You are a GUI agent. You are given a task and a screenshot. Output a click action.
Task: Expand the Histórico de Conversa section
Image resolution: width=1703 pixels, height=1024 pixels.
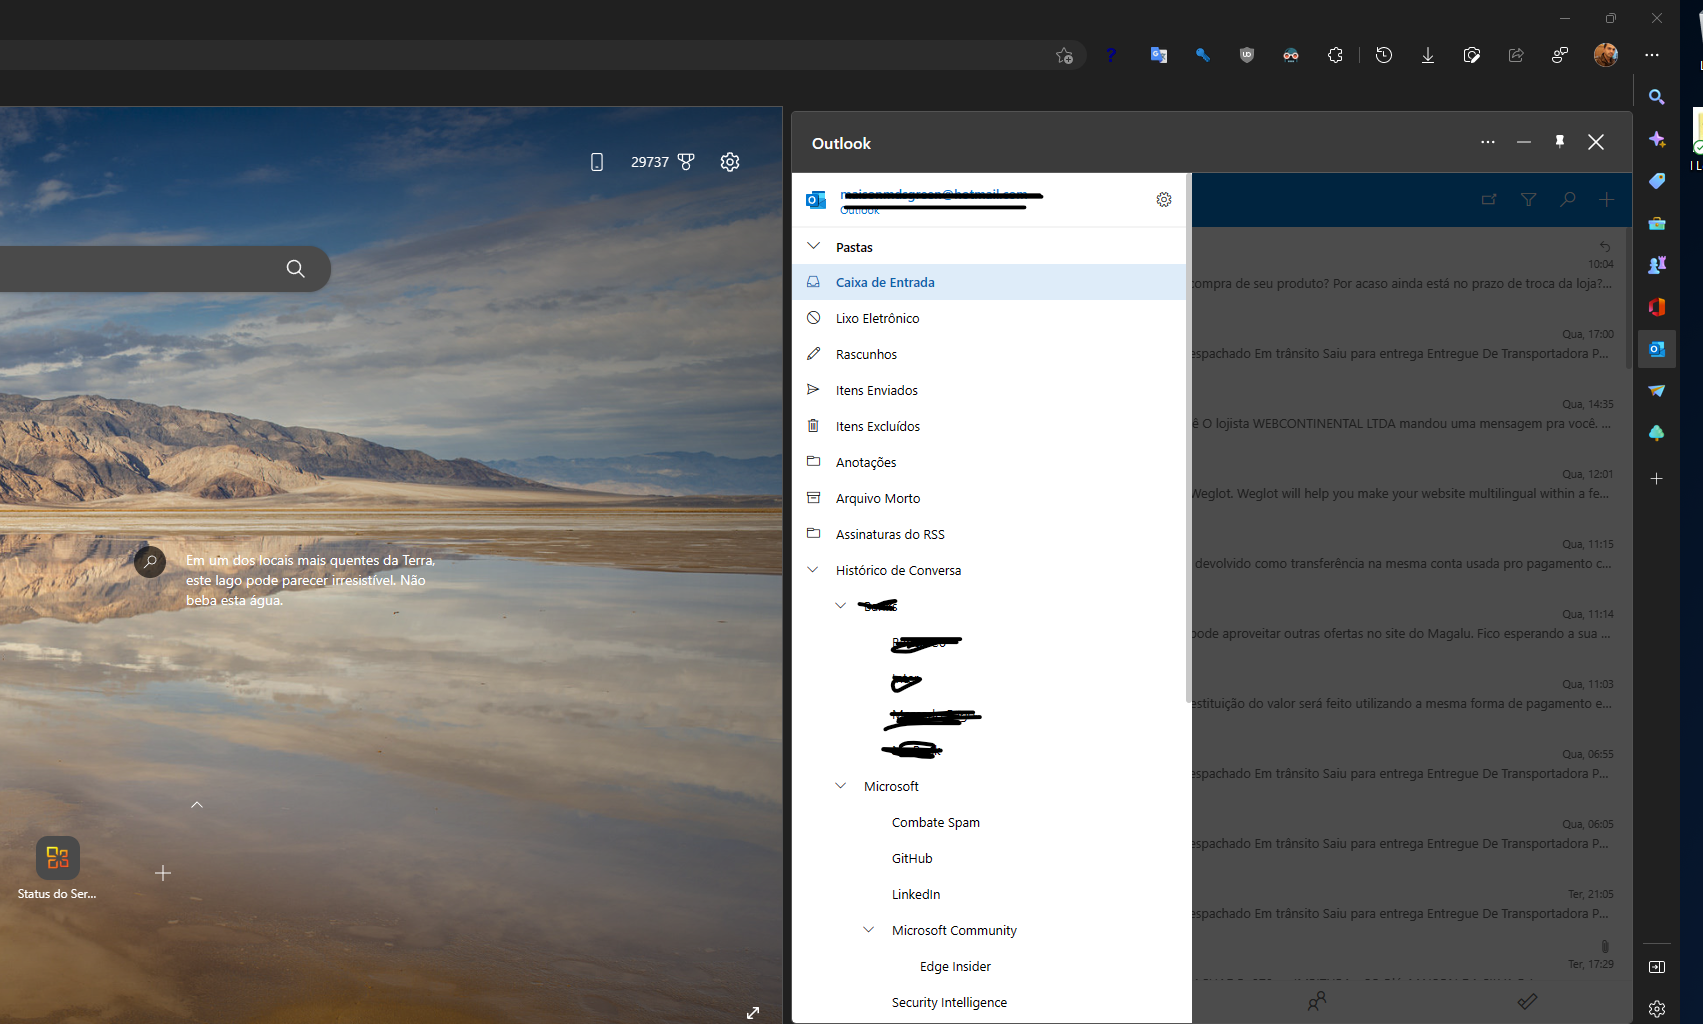812,569
